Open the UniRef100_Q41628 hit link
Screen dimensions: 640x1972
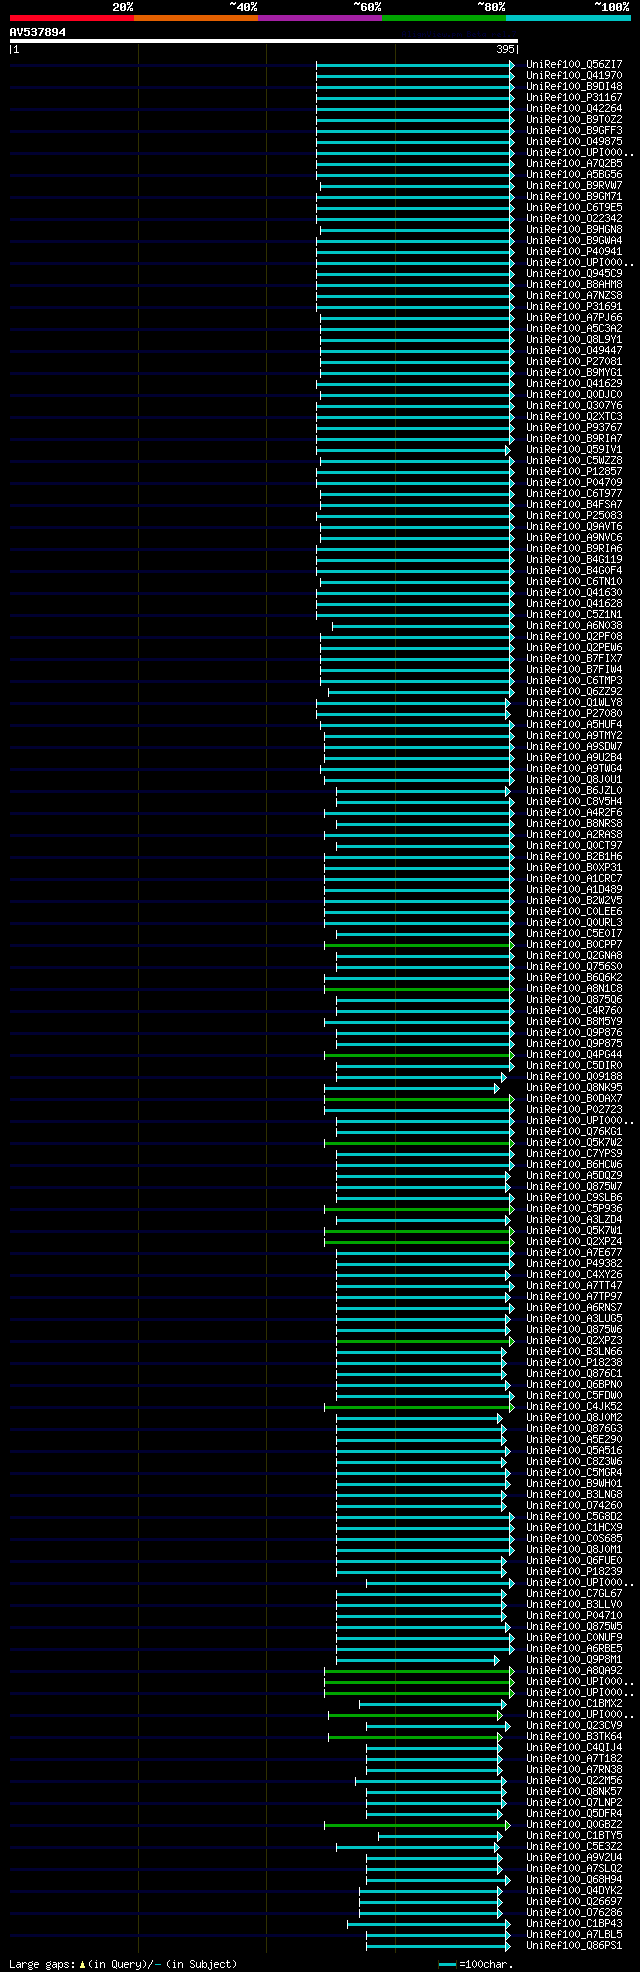click(574, 603)
